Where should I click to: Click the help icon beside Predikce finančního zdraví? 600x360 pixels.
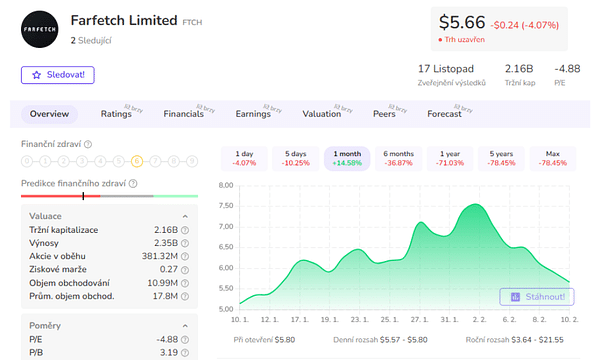pos(133,184)
